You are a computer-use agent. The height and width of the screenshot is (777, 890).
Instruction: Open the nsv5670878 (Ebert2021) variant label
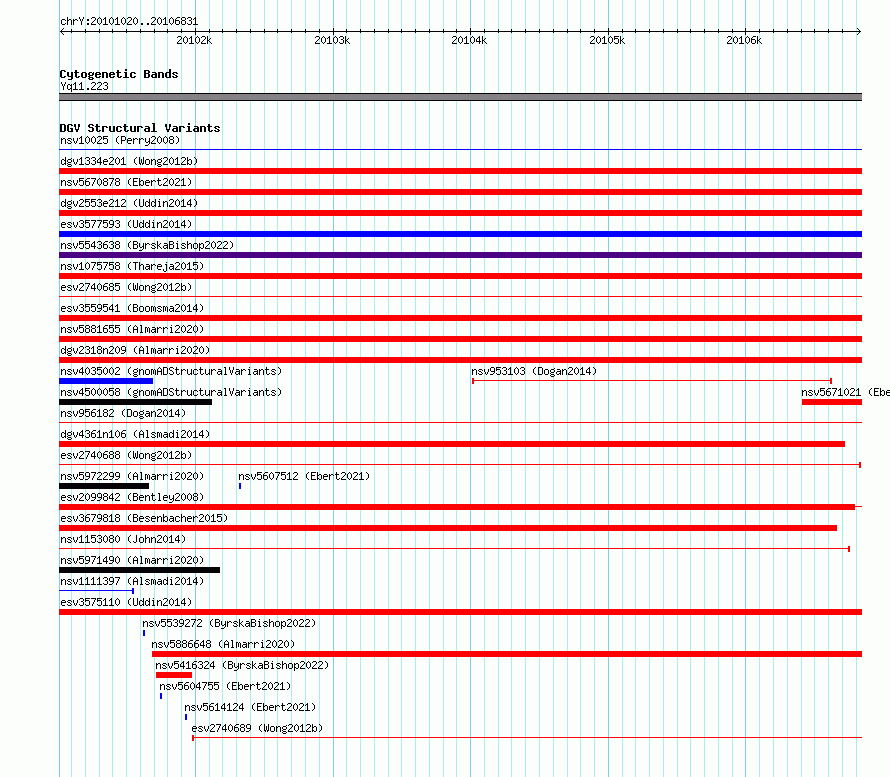pyautogui.click(x=126, y=182)
